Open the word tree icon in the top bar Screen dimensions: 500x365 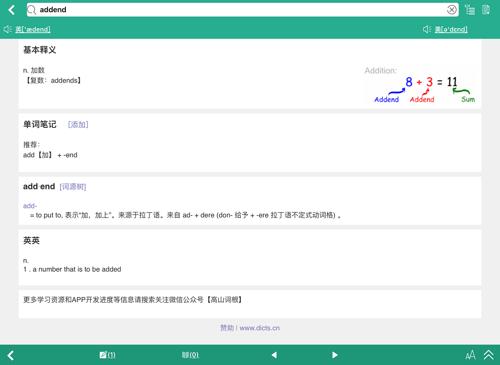coord(470,10)
